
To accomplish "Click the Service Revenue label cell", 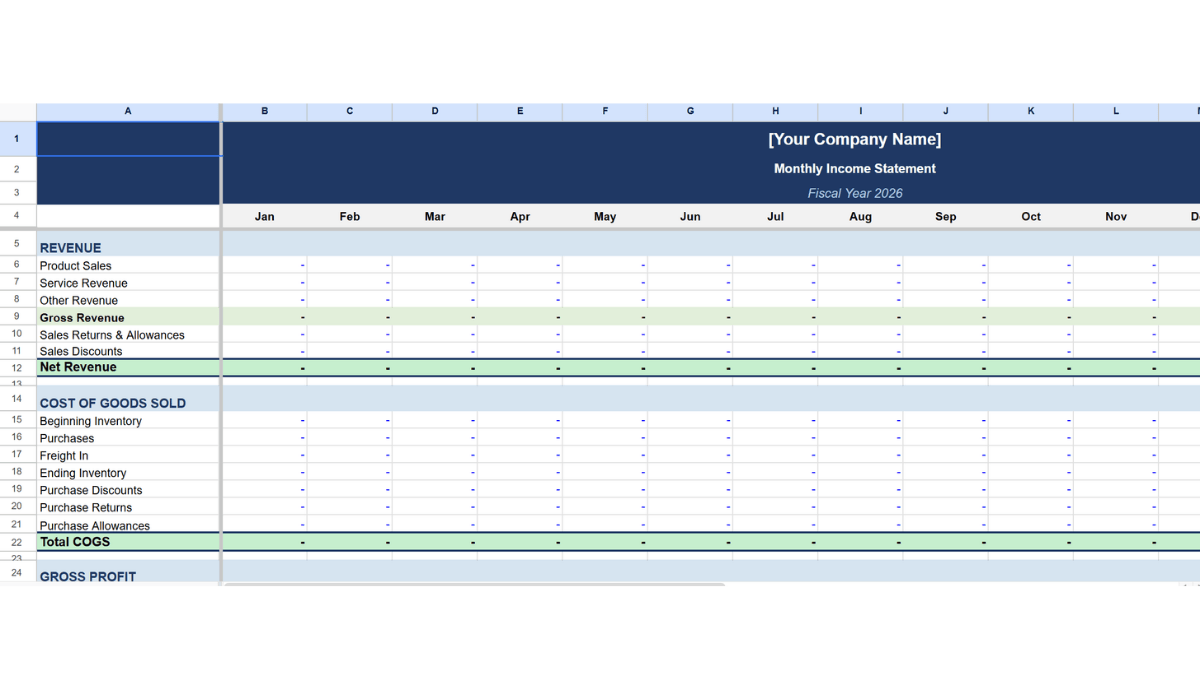I will [83, 283].
